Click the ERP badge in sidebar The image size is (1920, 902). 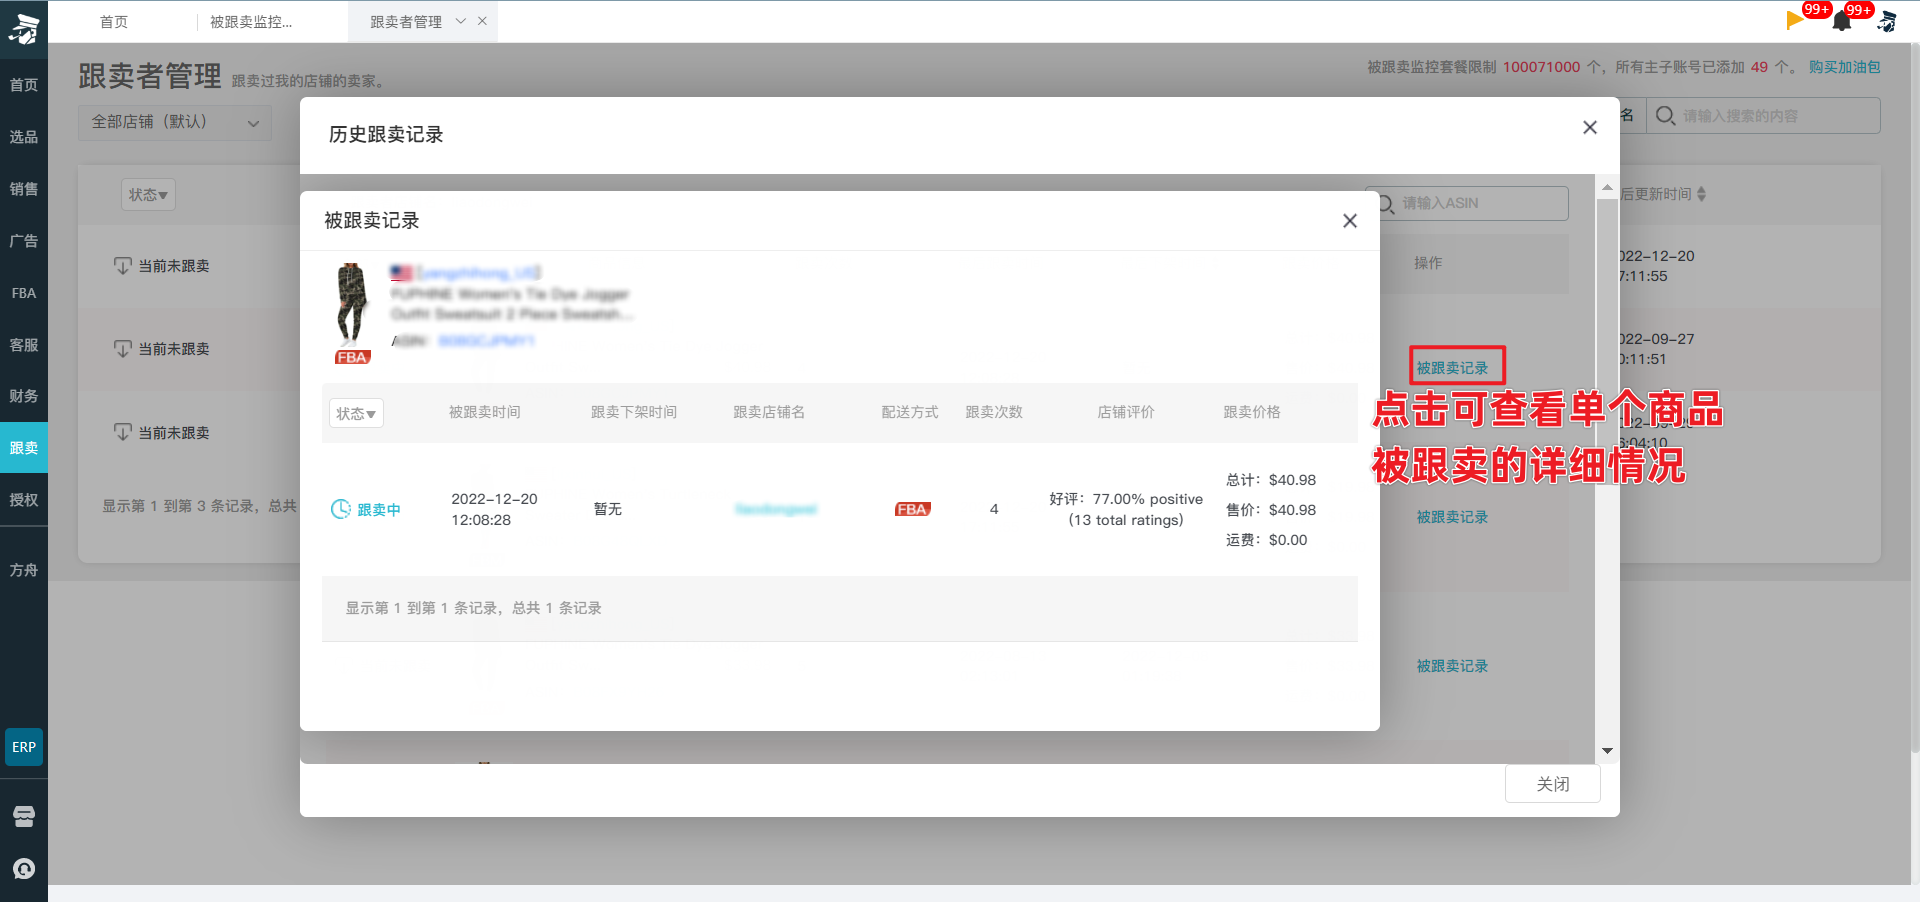point(24,747)
